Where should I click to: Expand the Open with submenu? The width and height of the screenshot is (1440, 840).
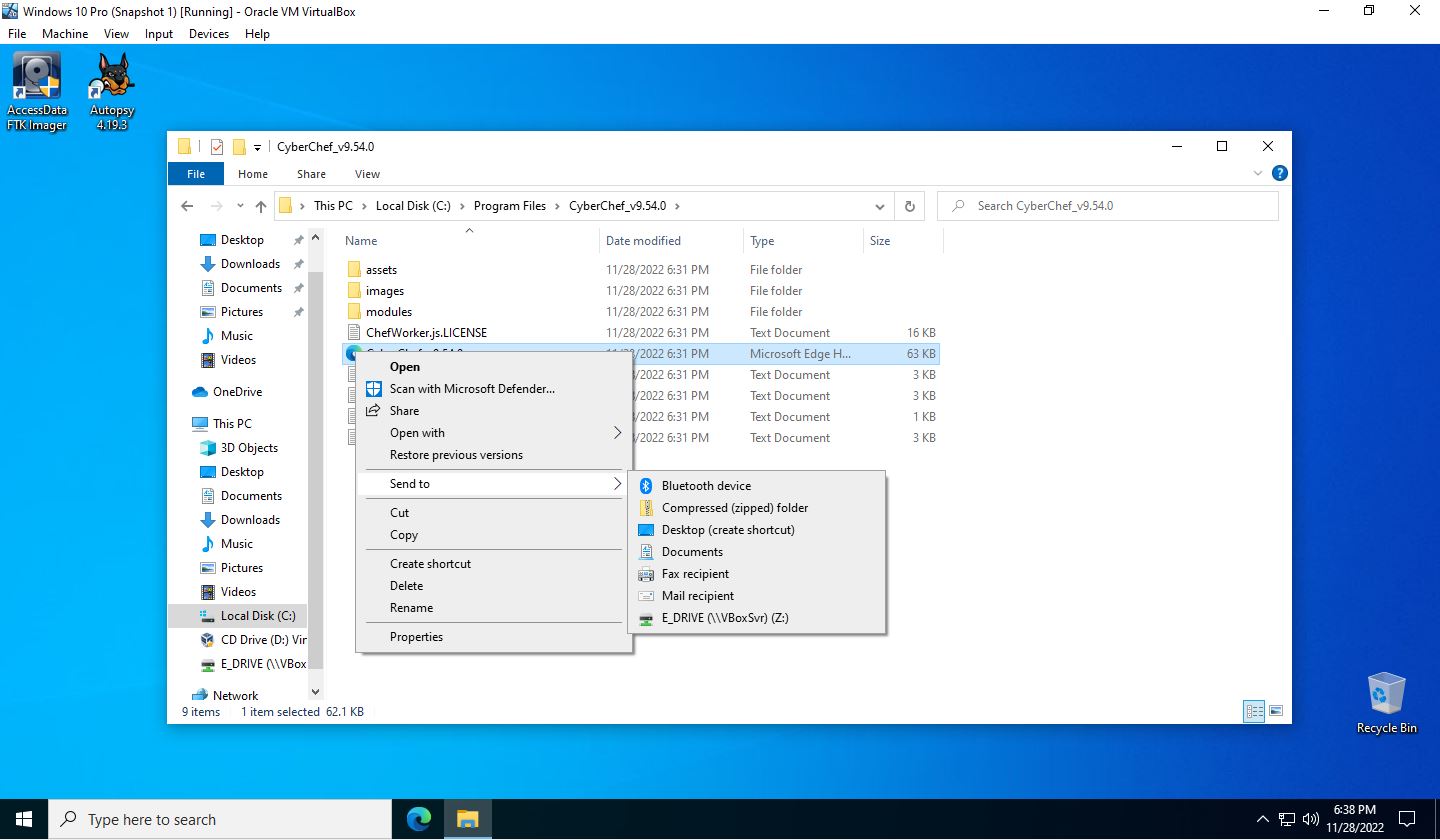pos(494,433)
